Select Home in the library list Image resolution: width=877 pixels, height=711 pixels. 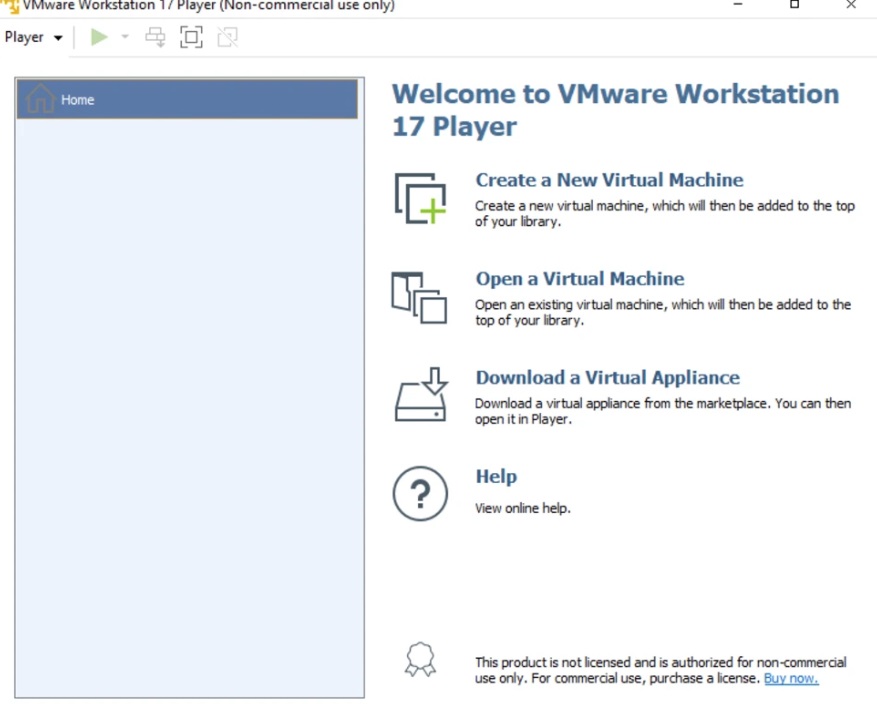click(x=187, y=100)
